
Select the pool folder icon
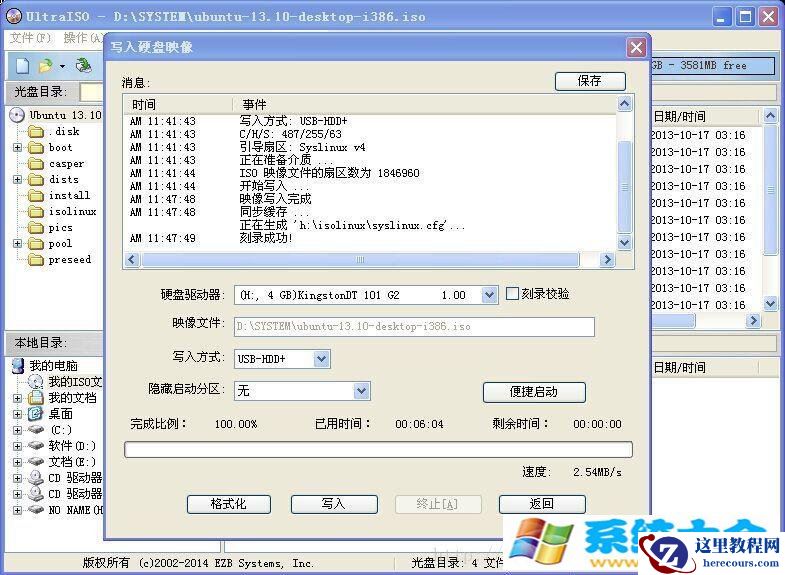click(36, 244)
